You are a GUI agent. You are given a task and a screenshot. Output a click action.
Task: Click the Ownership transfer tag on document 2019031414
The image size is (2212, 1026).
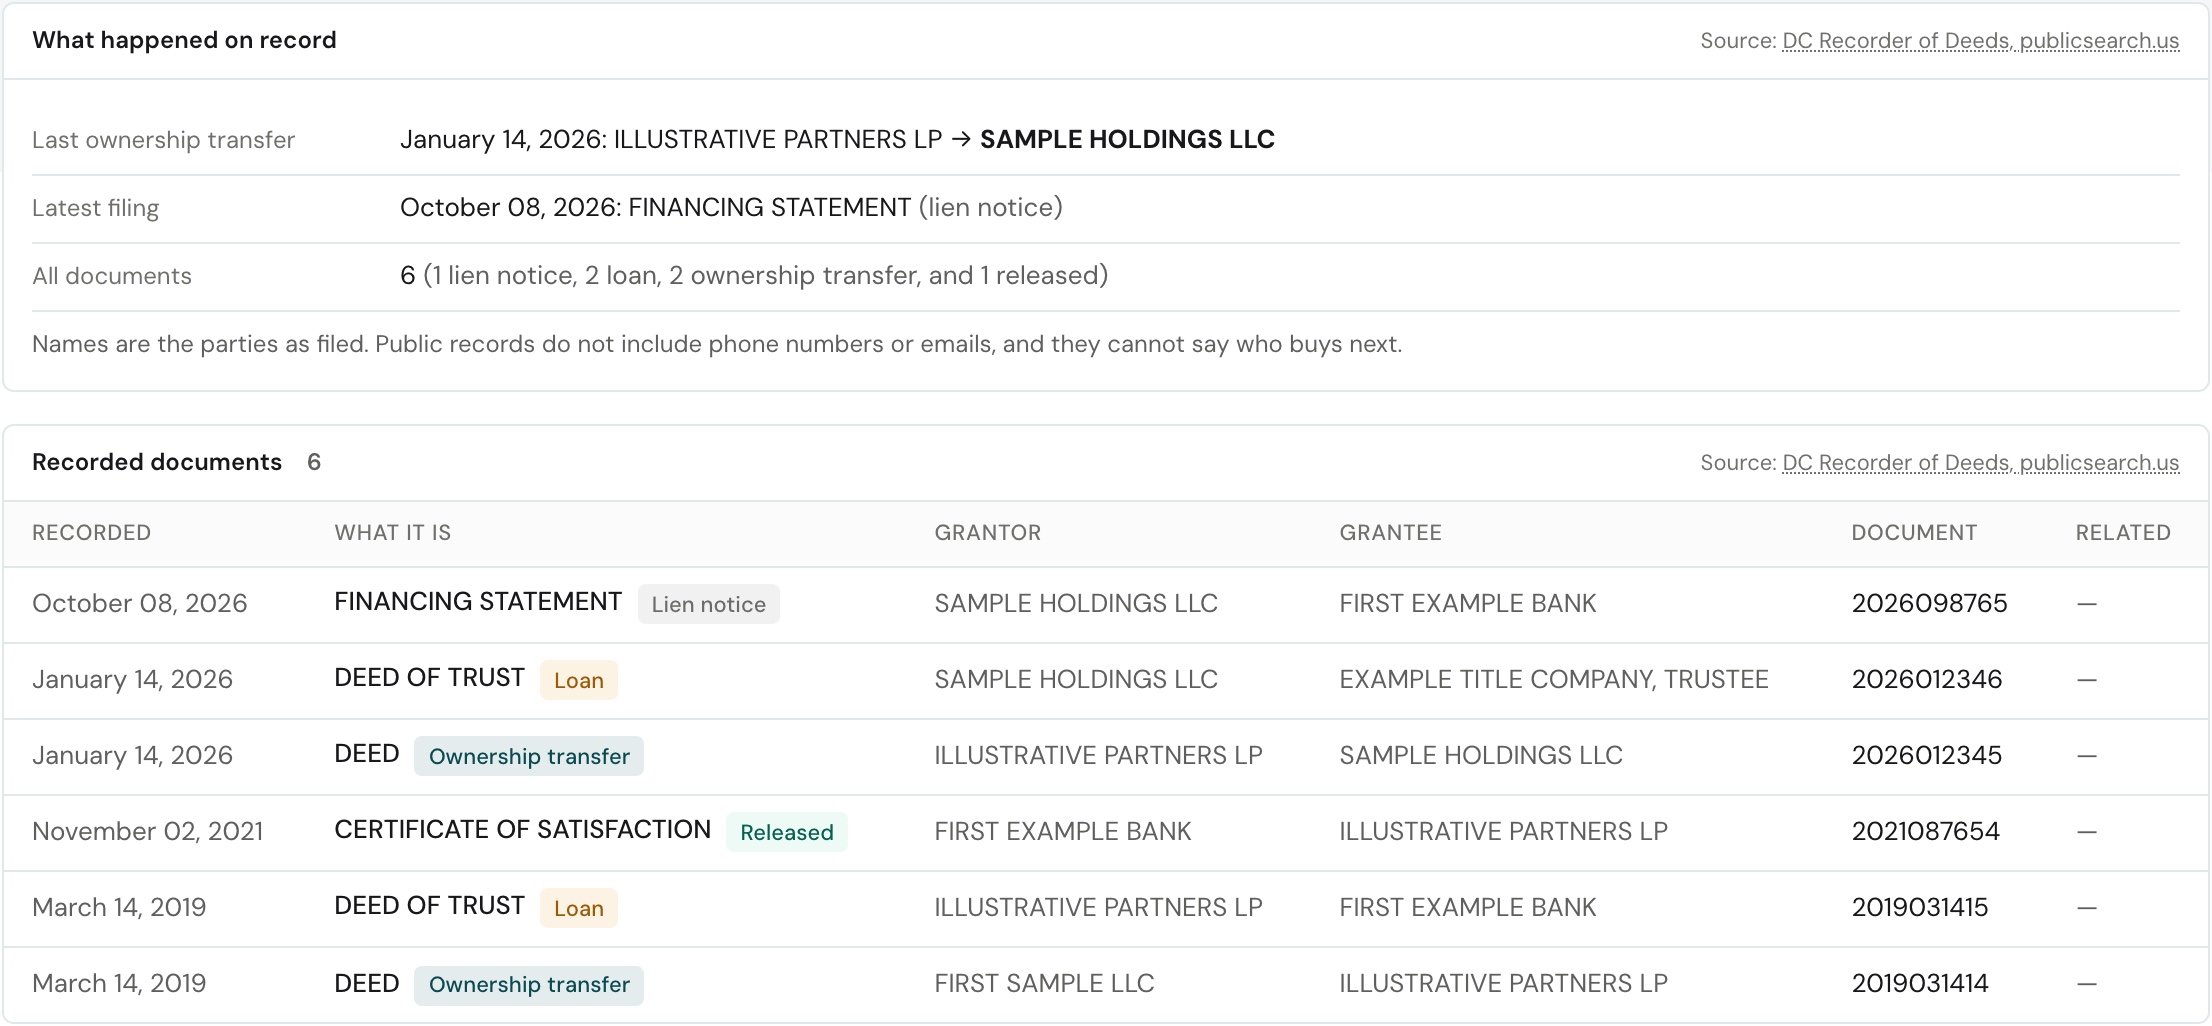point(529,984)
